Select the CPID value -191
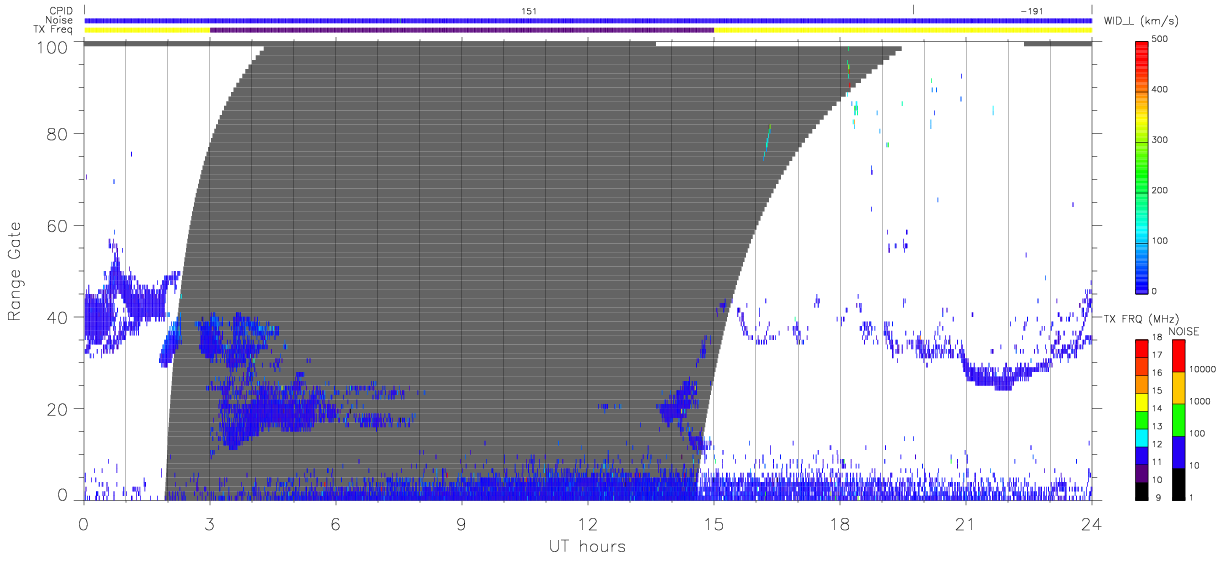Viewport: 1228px width, 567px height. coord(1030,11)
